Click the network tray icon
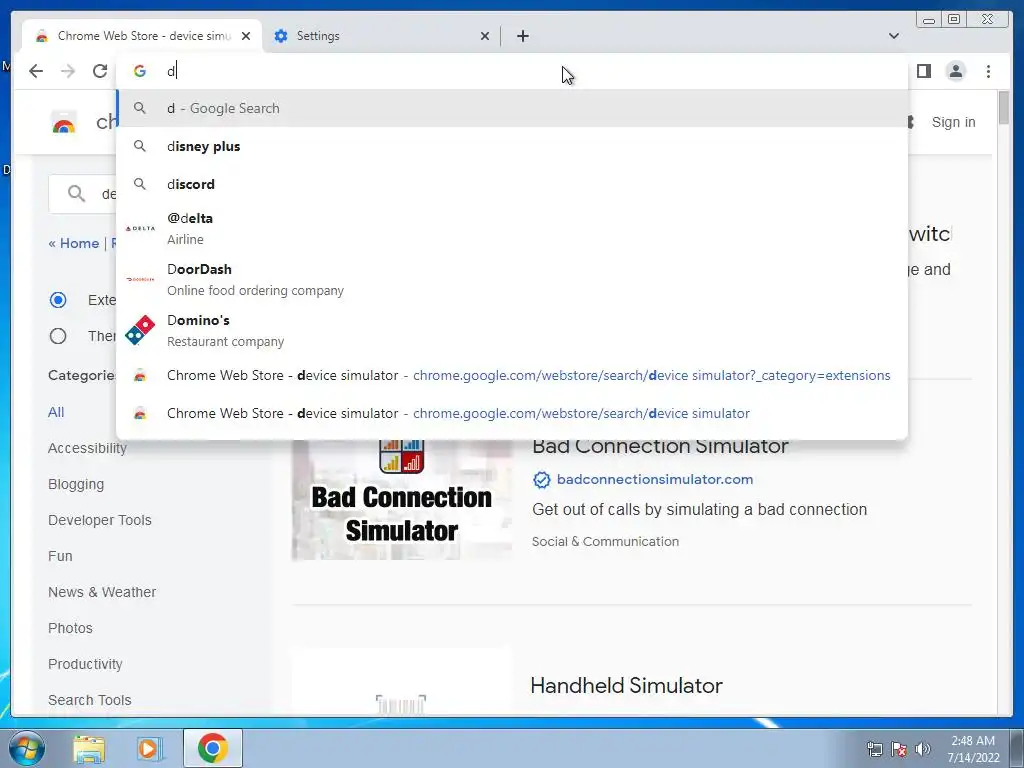This screenshot has width=1024, height=768. tap(874, 749)
